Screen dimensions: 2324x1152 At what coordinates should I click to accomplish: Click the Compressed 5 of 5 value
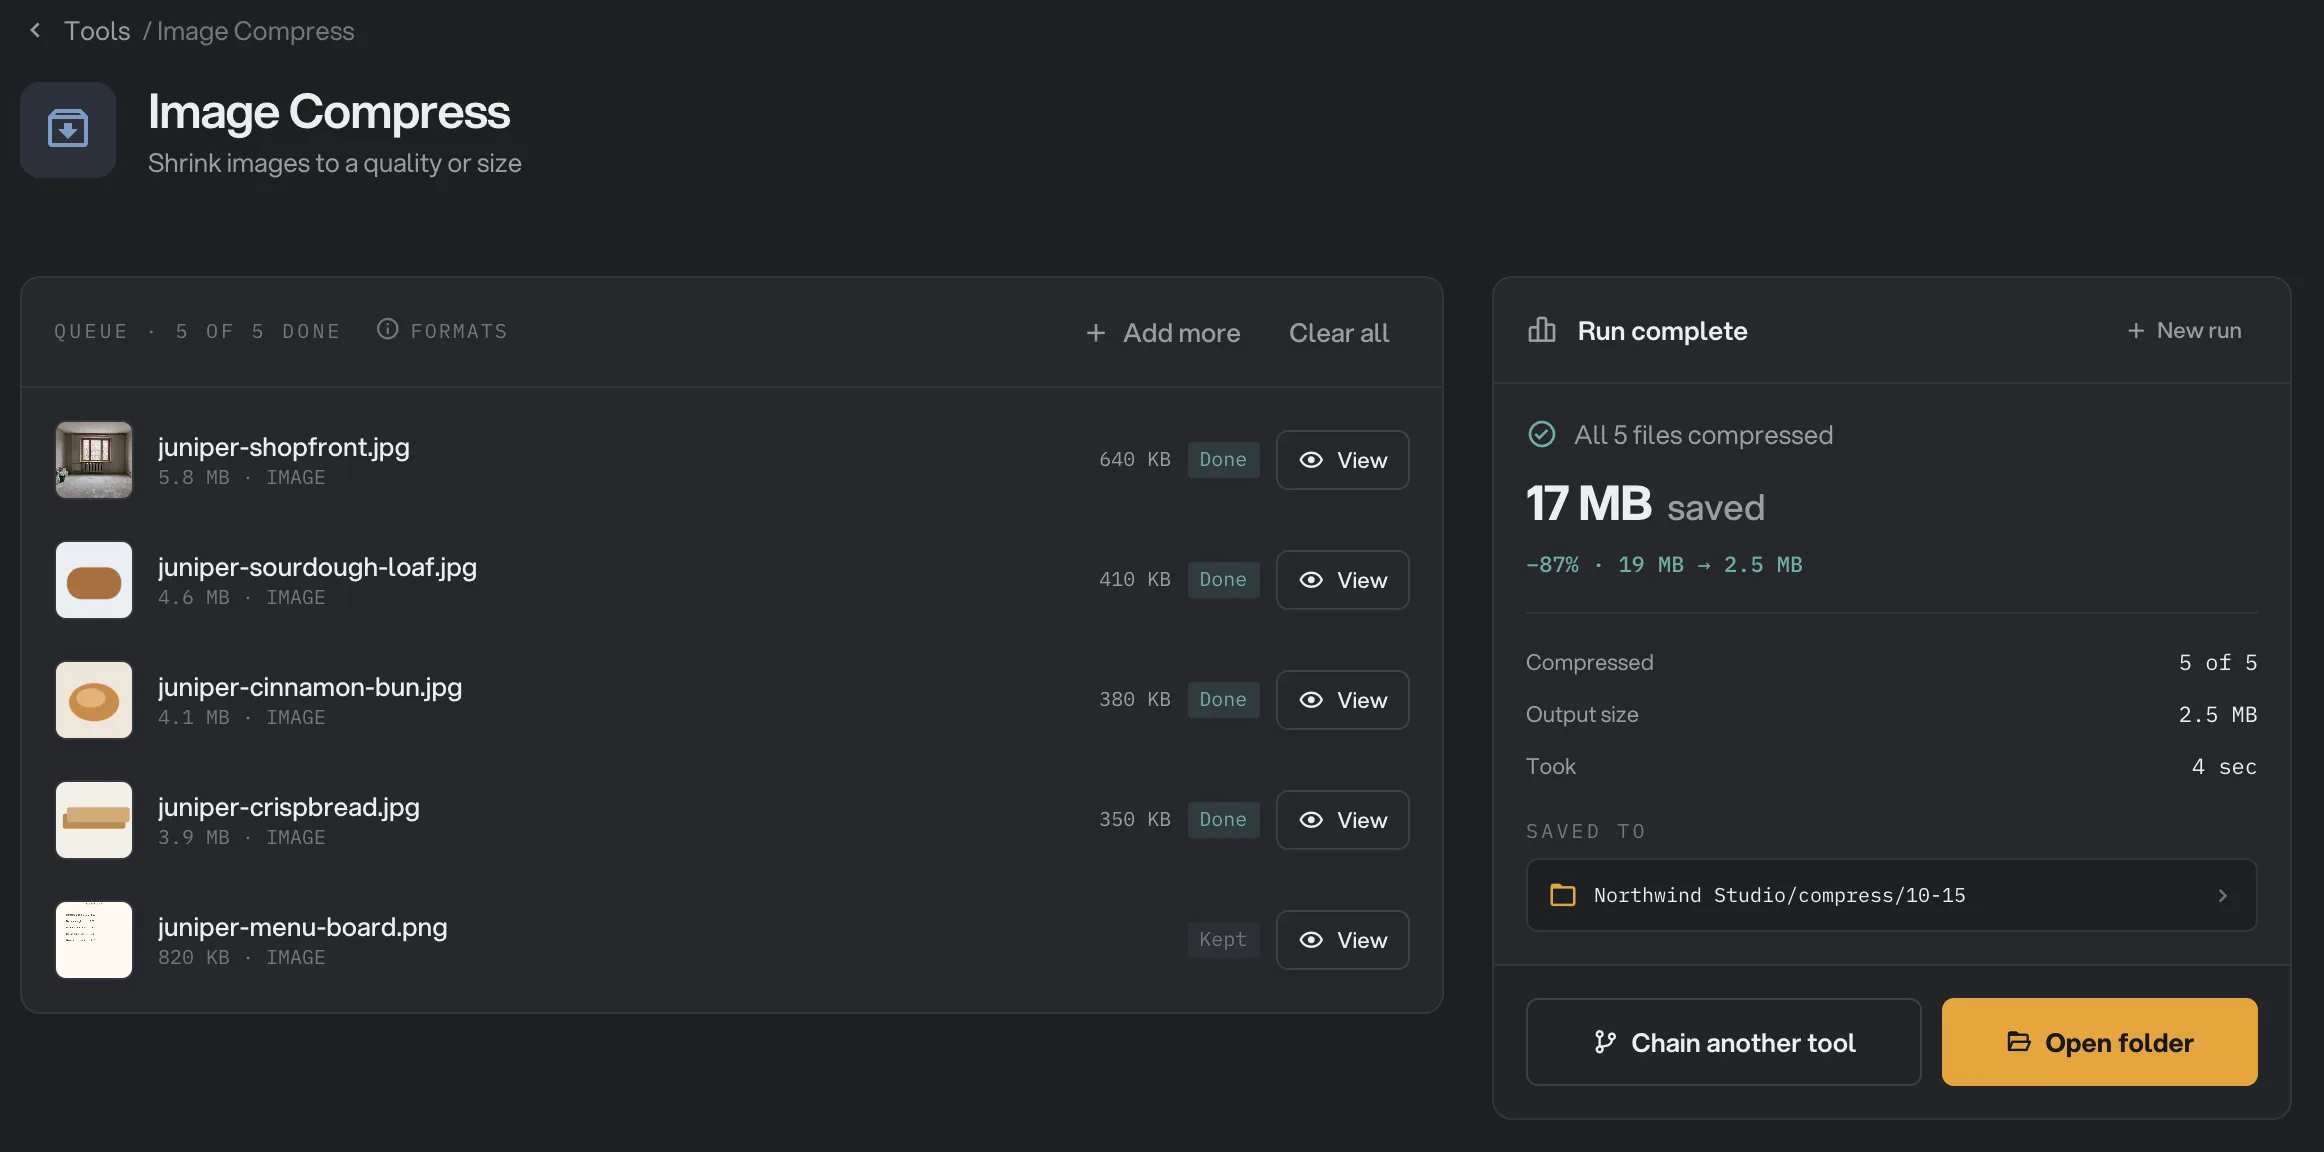[2217, 663]
